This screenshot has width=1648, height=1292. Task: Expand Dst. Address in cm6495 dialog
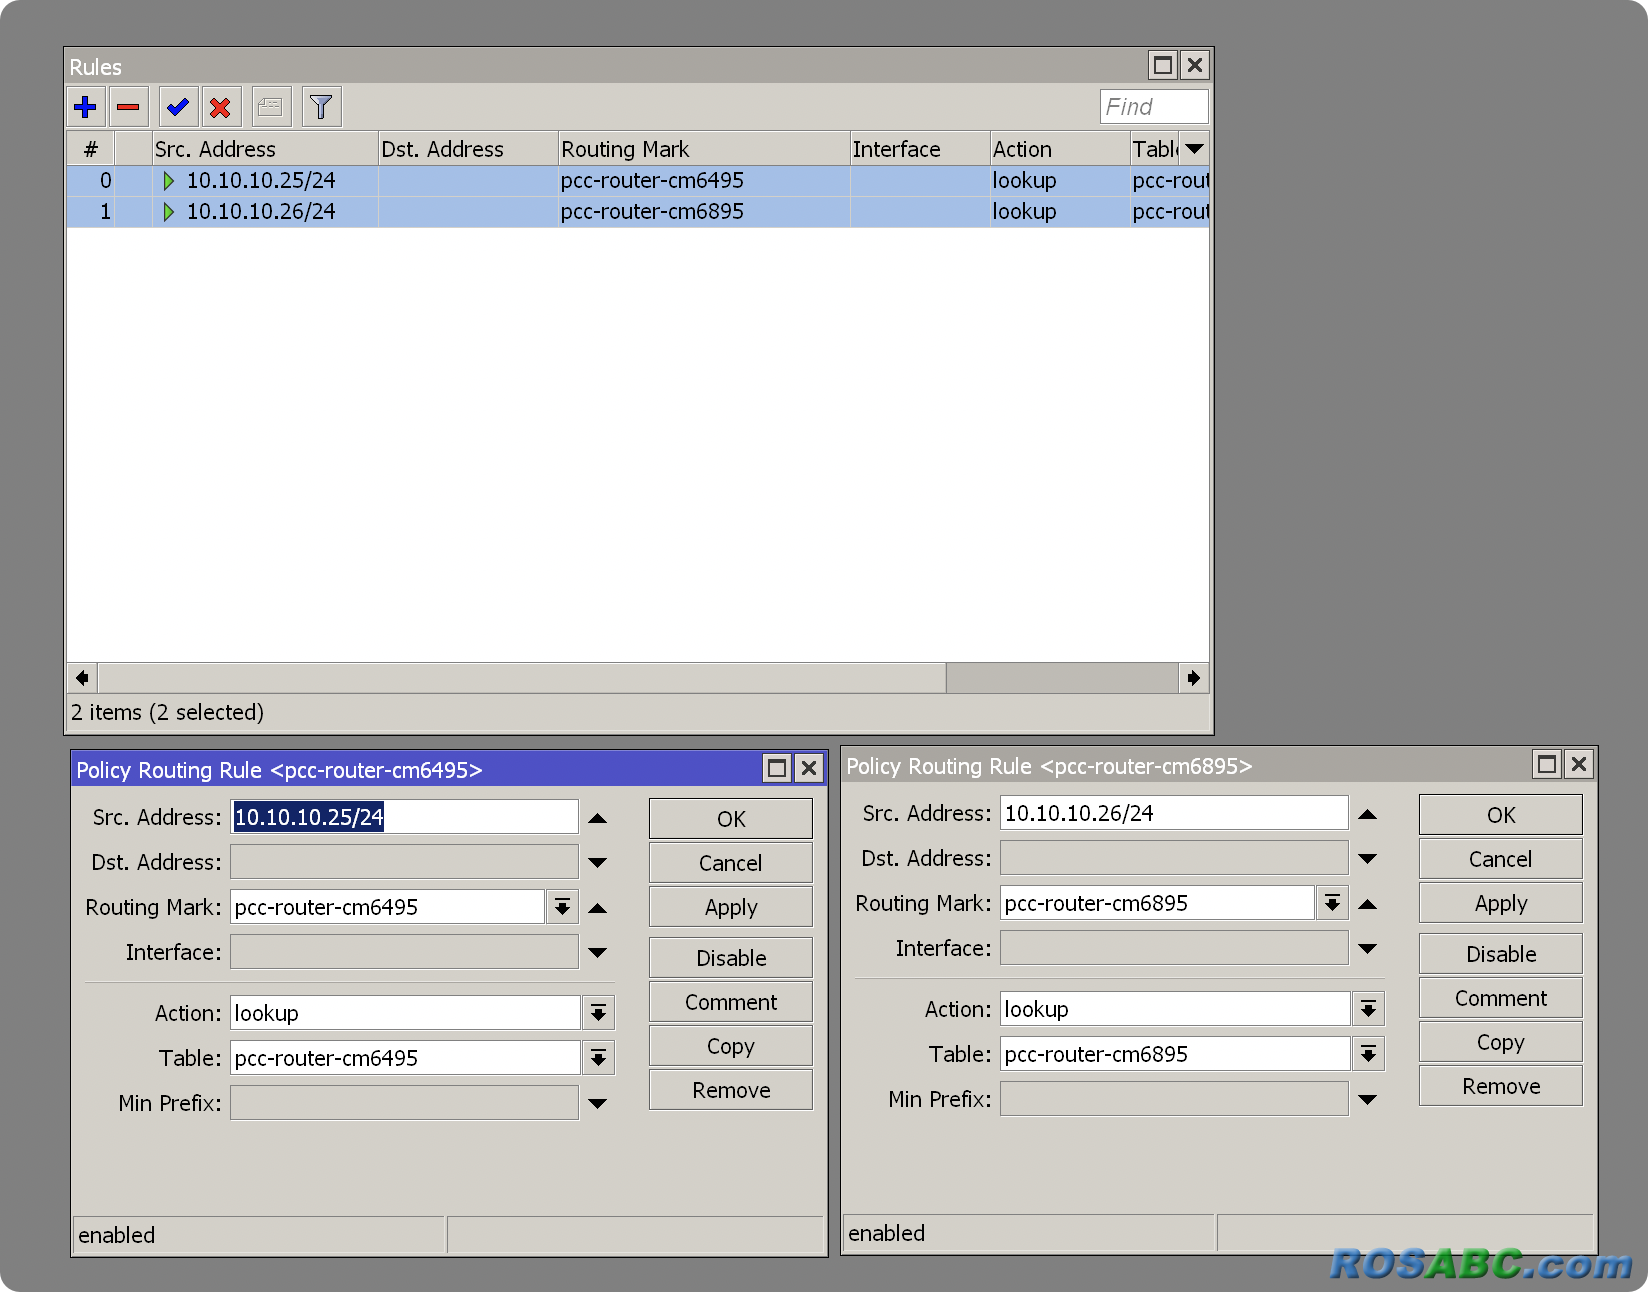[598, 862]
